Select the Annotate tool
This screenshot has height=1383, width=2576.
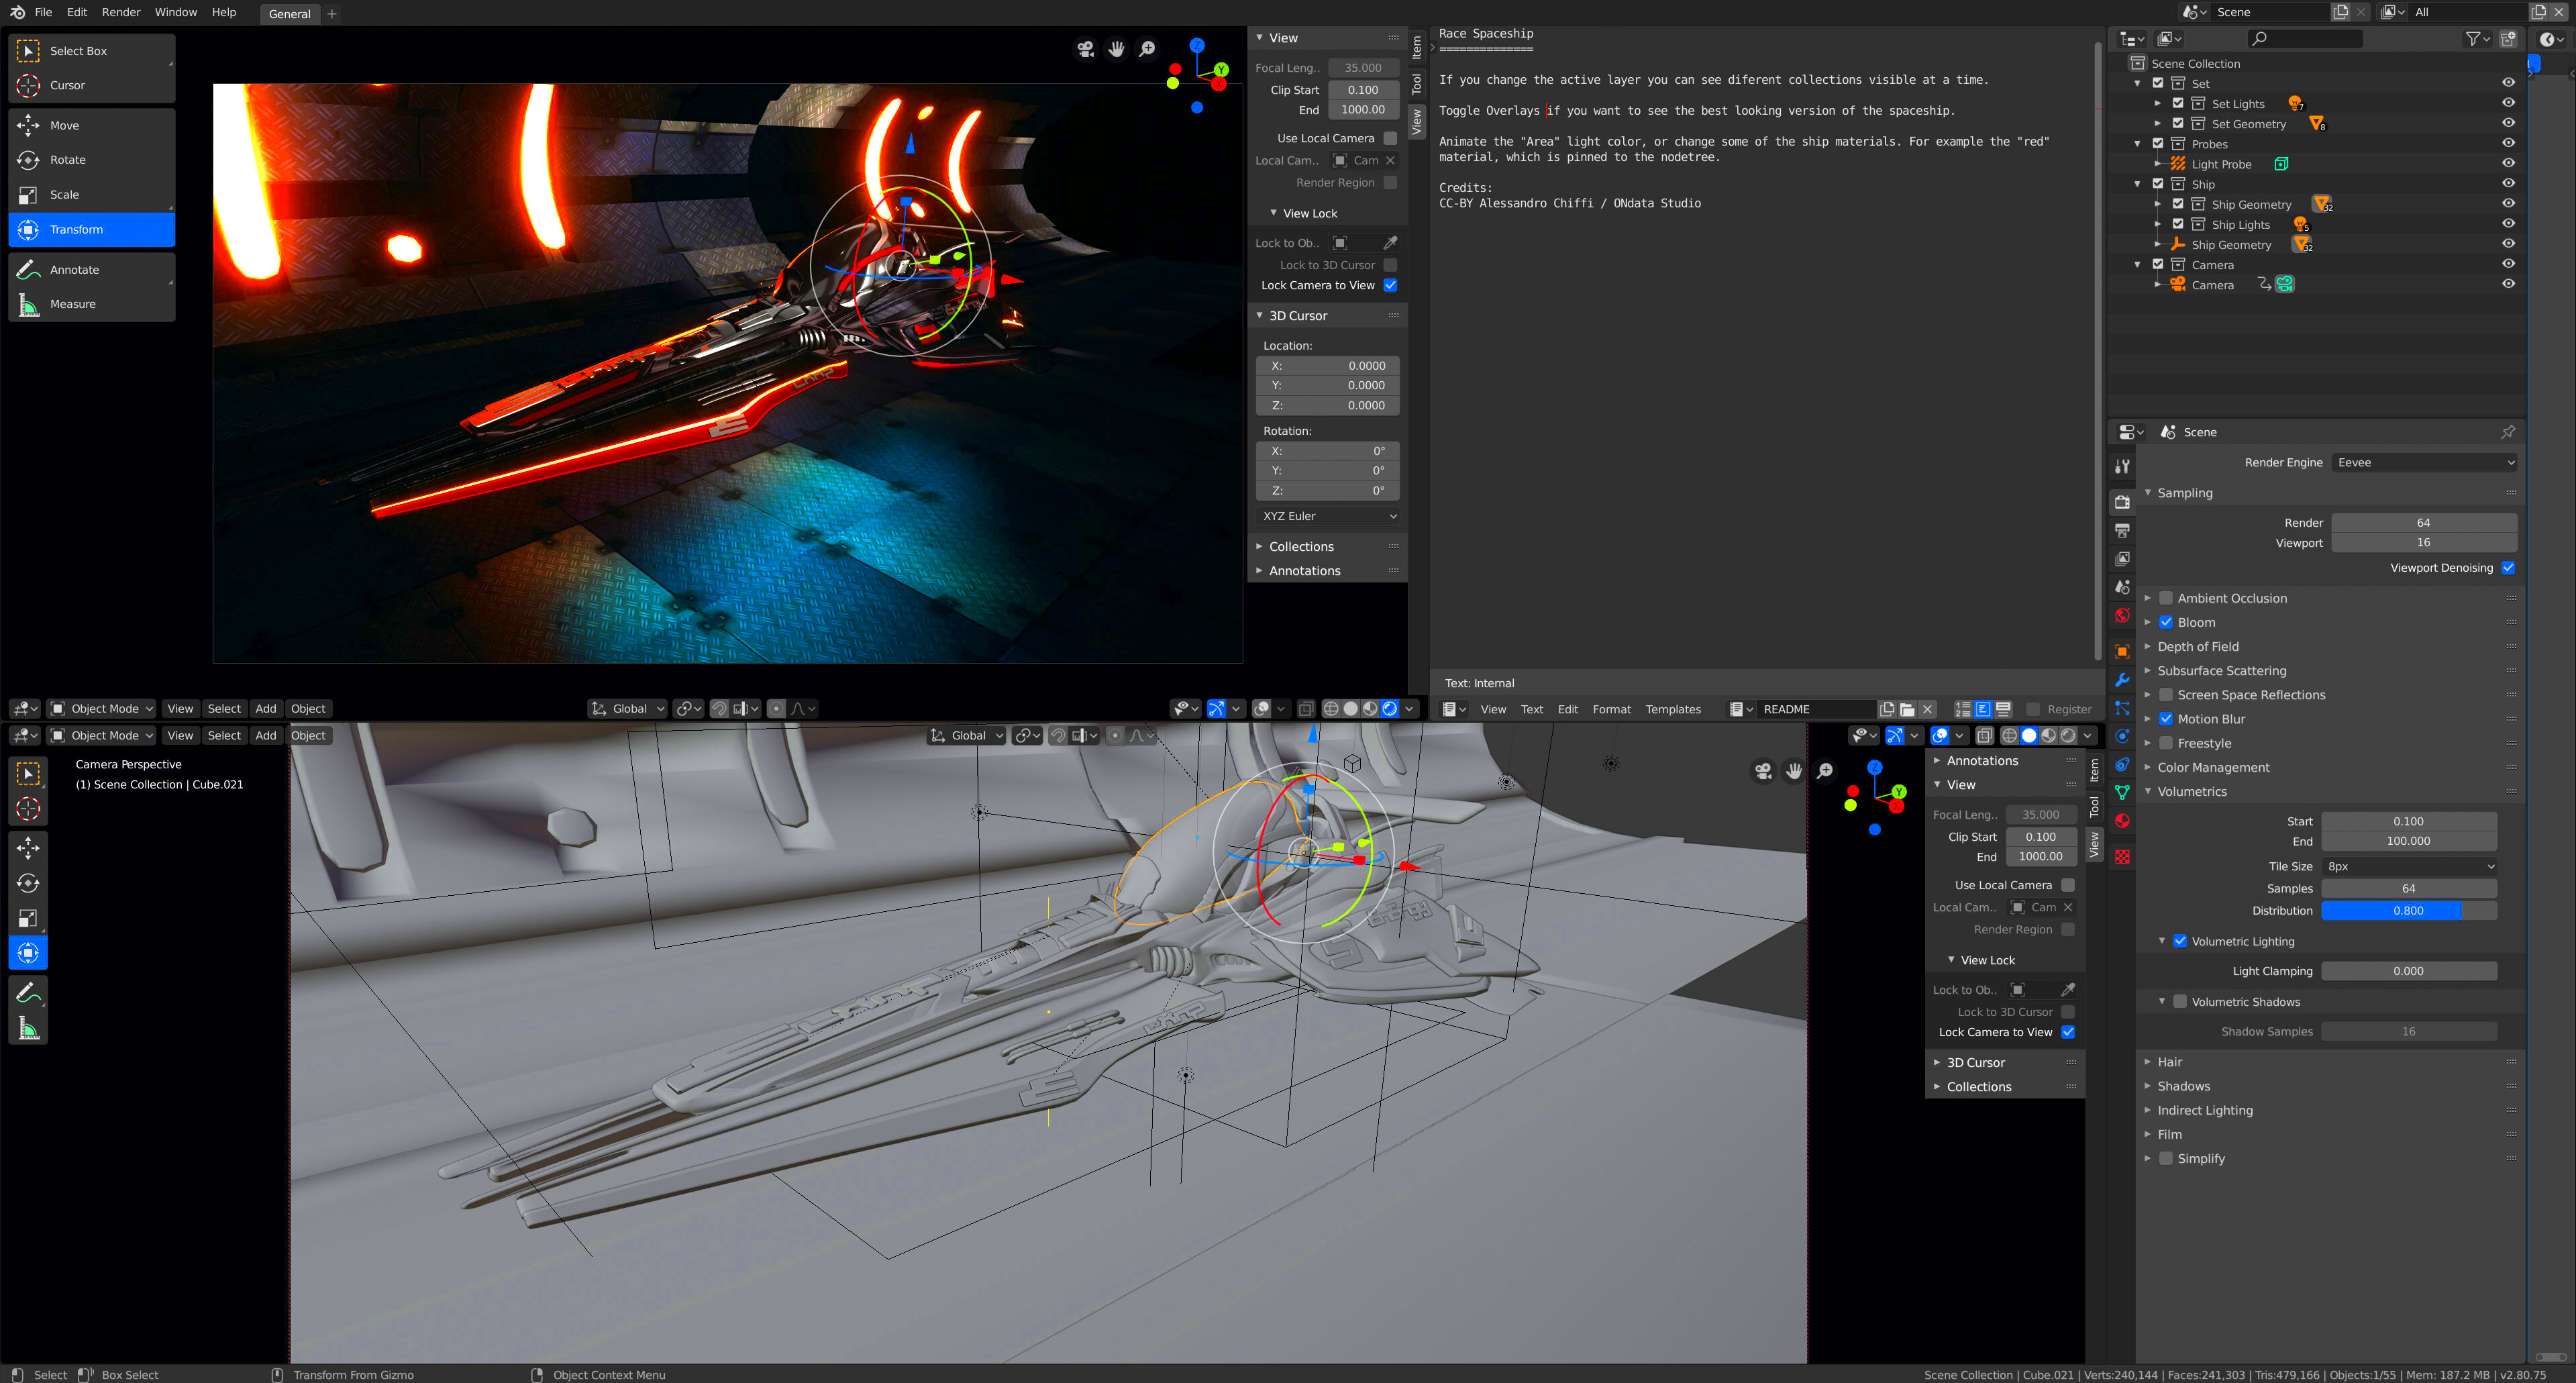pyautogui.click(x=91, y=270)
